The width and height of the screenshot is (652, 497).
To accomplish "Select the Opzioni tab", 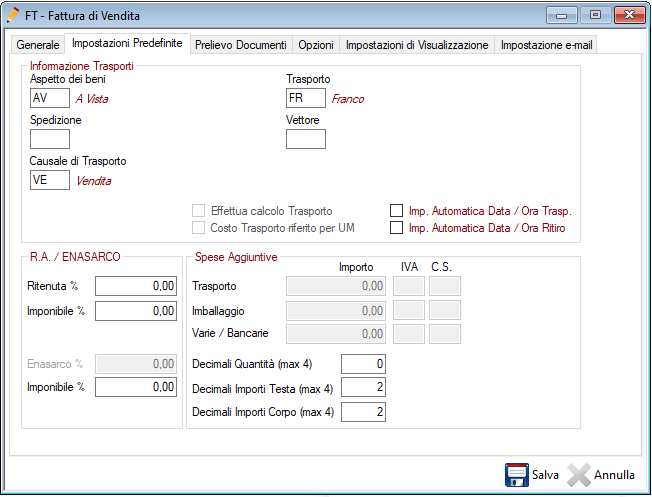I will [316, 45].
